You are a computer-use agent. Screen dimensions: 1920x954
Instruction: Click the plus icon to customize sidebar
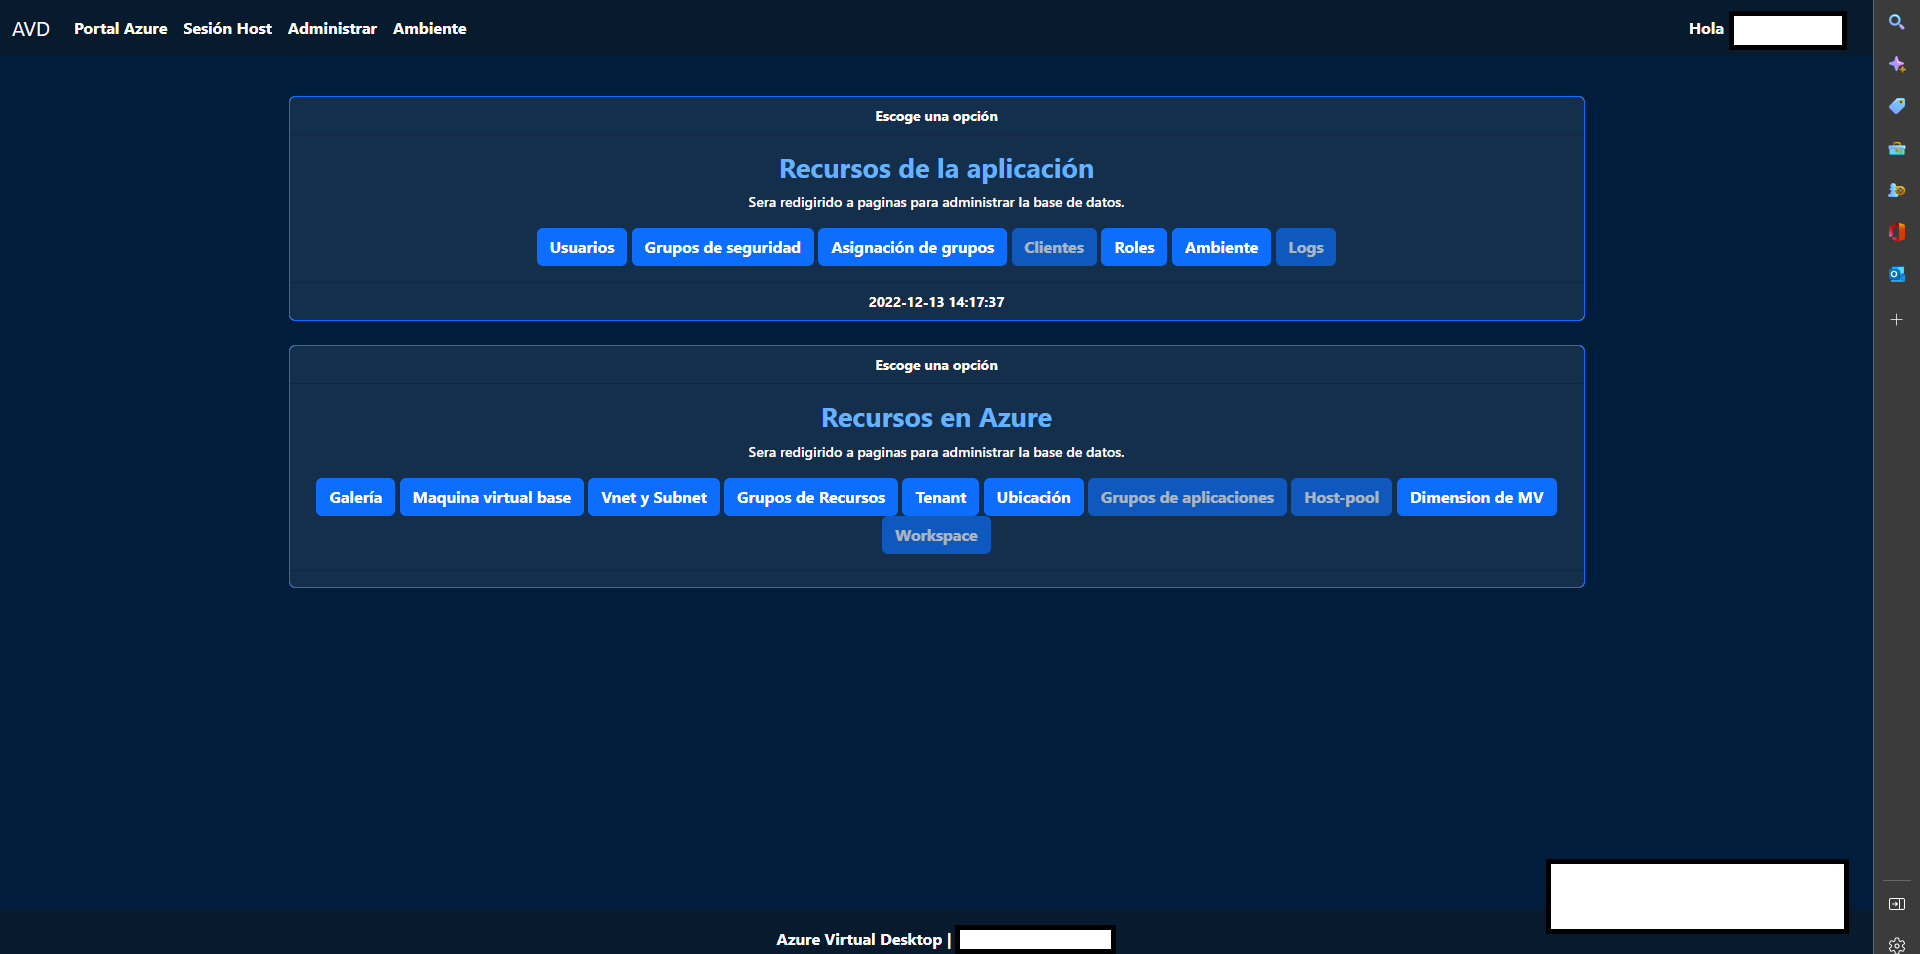click(1896, 320)
